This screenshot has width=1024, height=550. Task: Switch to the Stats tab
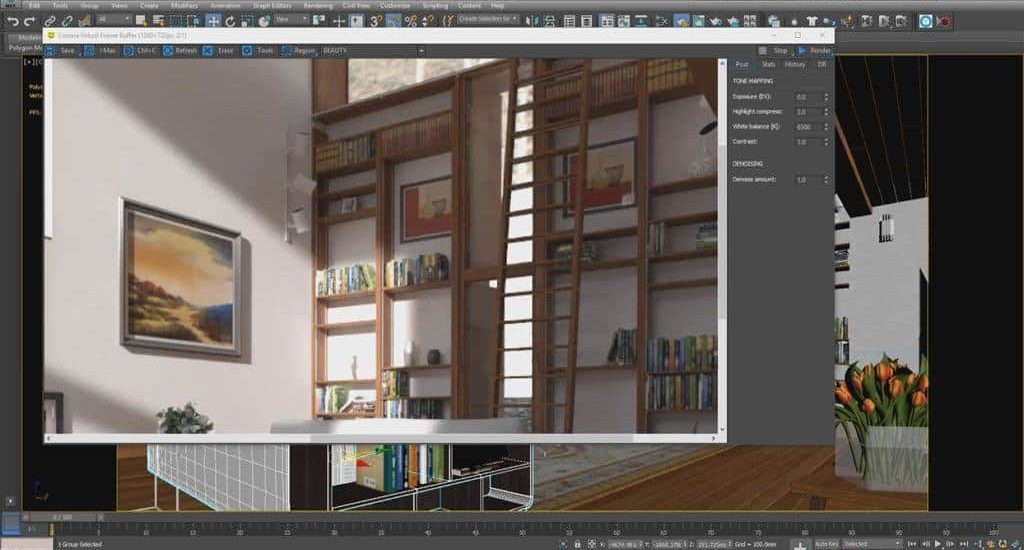(768, 64)
